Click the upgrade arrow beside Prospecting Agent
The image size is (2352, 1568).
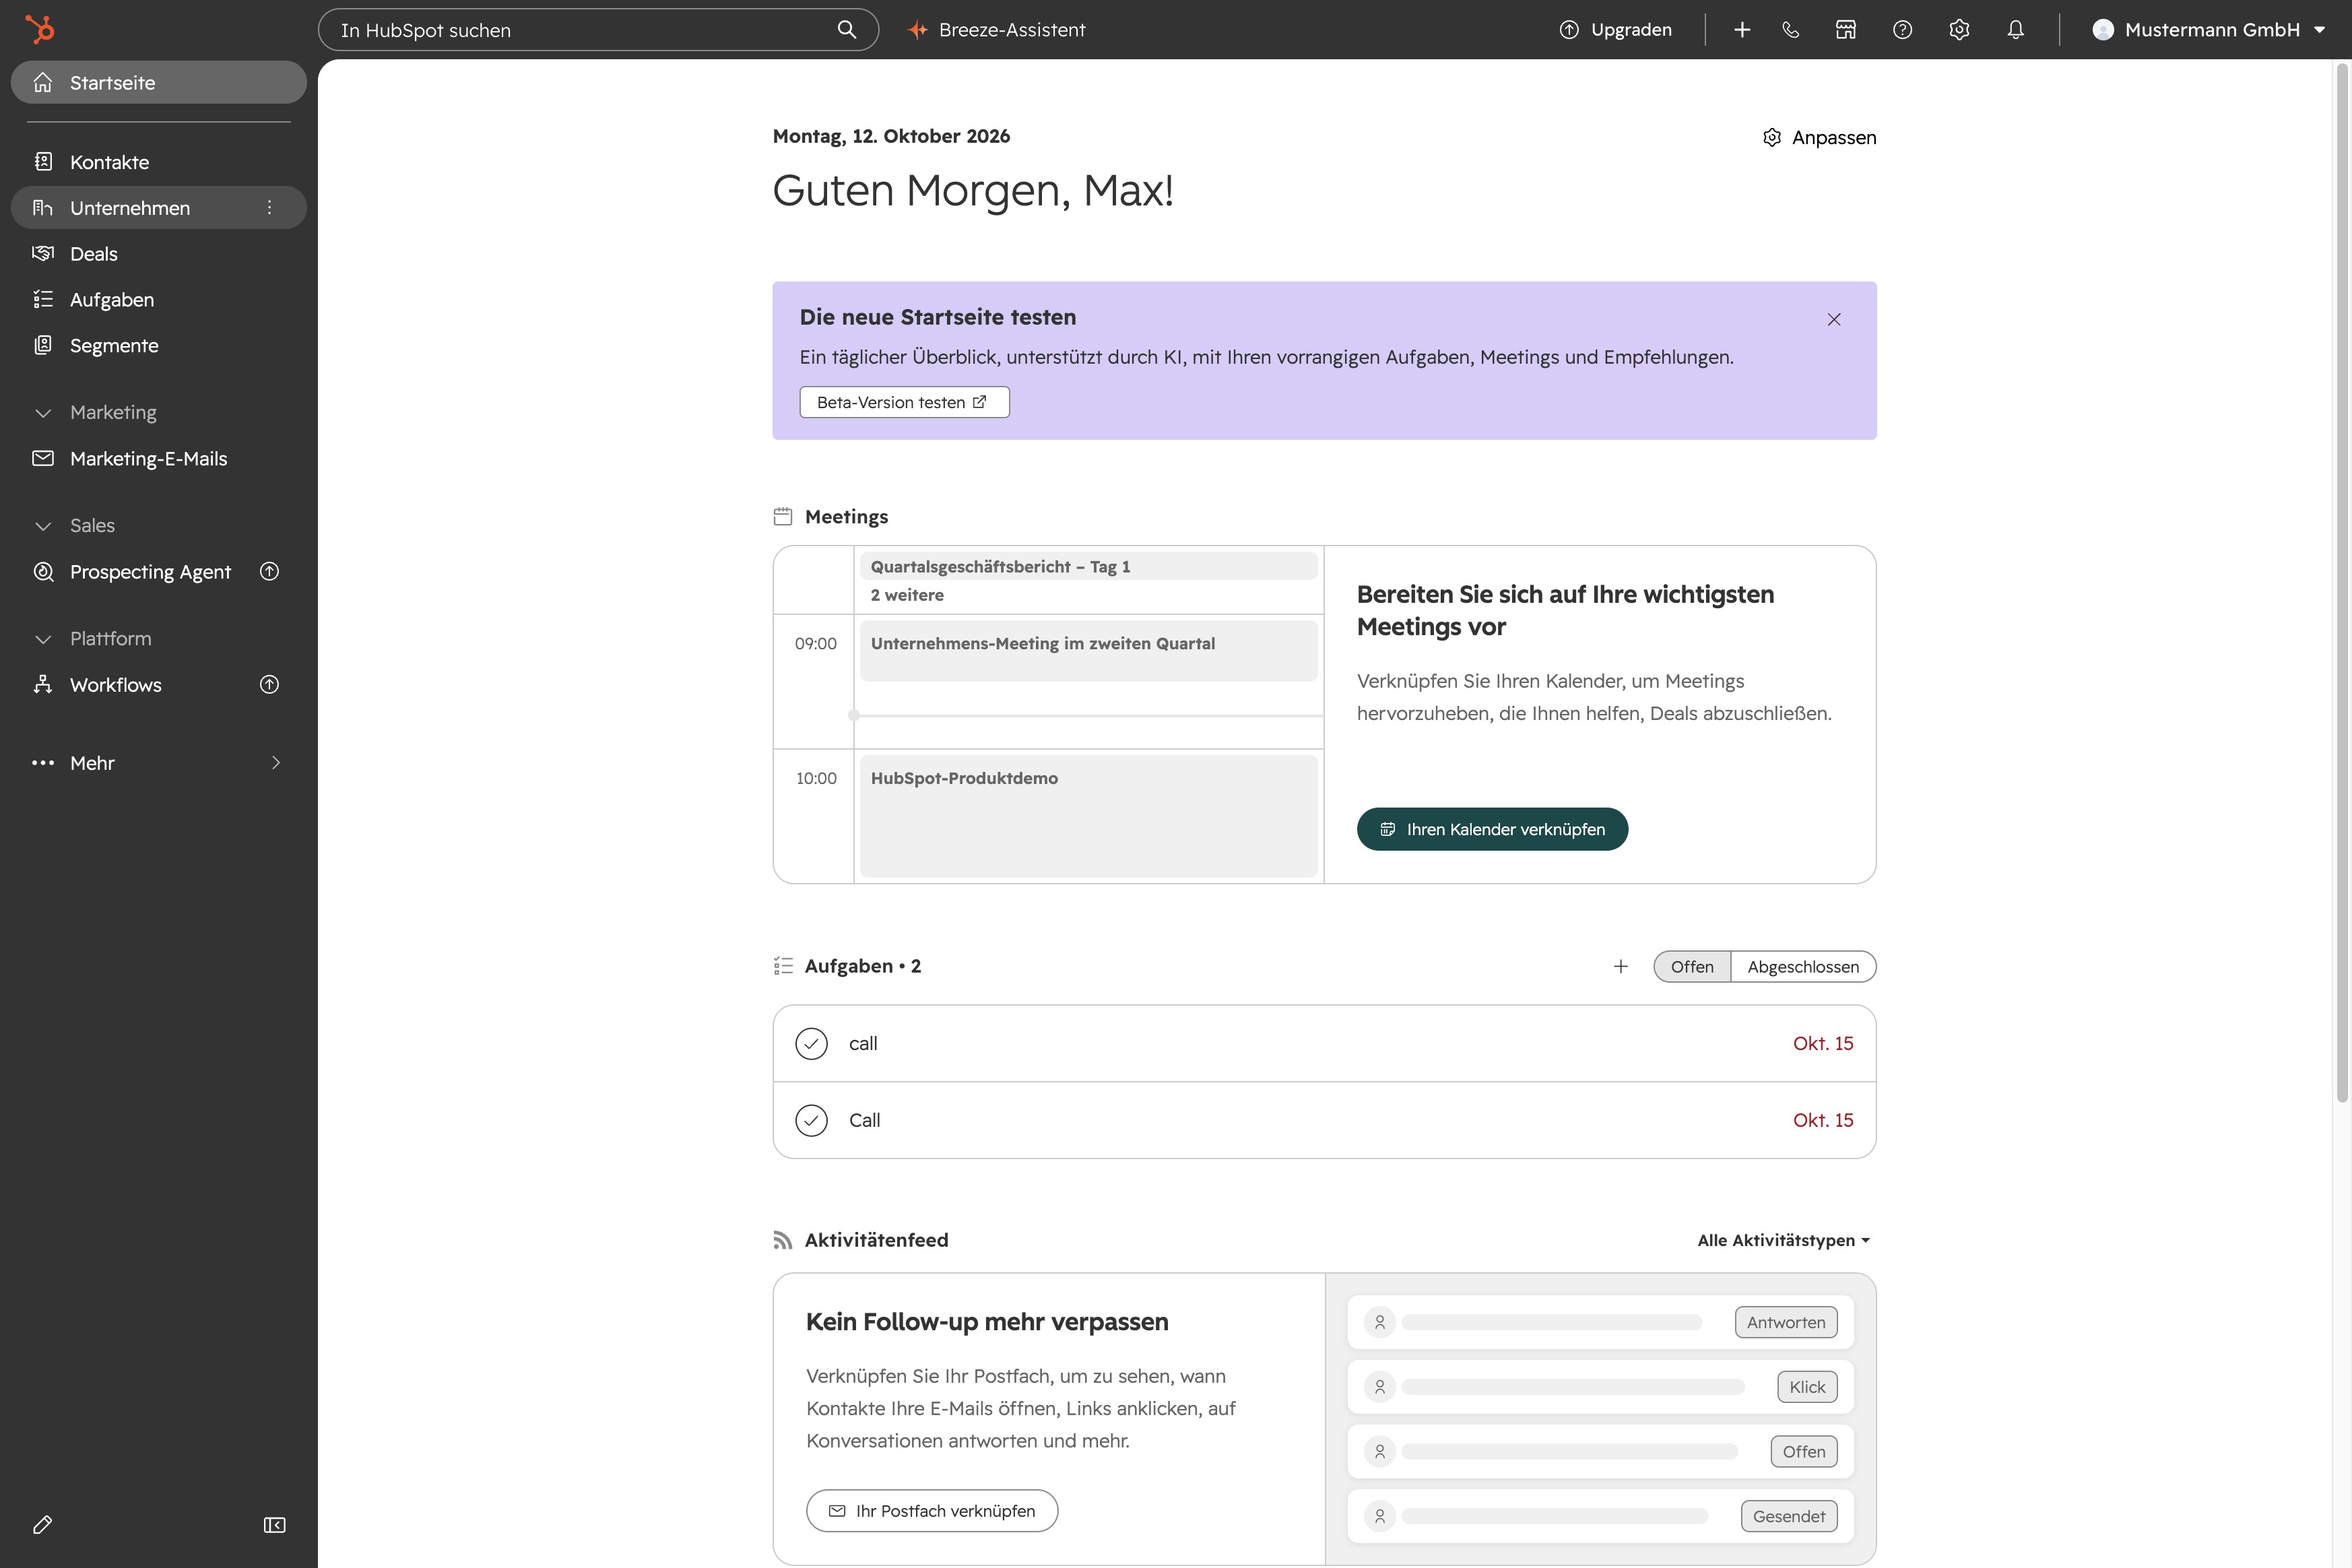[x=269, y=571]
